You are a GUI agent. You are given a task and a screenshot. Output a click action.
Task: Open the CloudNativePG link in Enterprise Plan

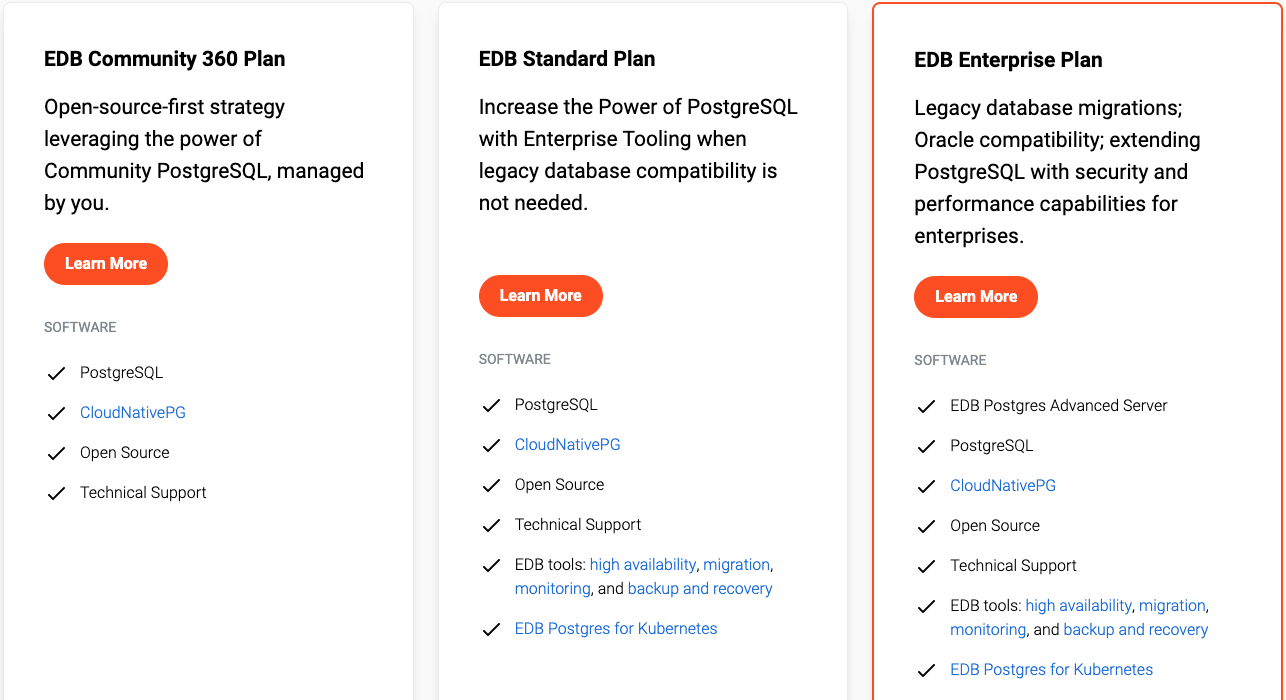coord(1002,485)
